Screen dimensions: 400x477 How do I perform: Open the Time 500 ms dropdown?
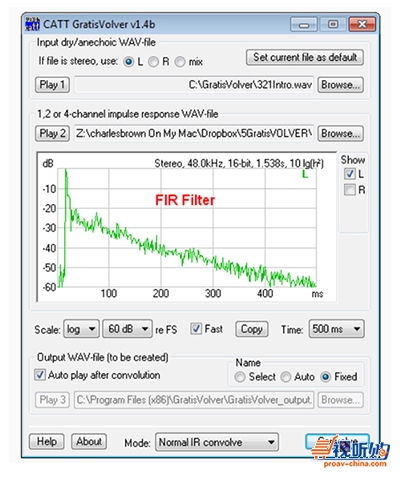(x=336, y=329)
